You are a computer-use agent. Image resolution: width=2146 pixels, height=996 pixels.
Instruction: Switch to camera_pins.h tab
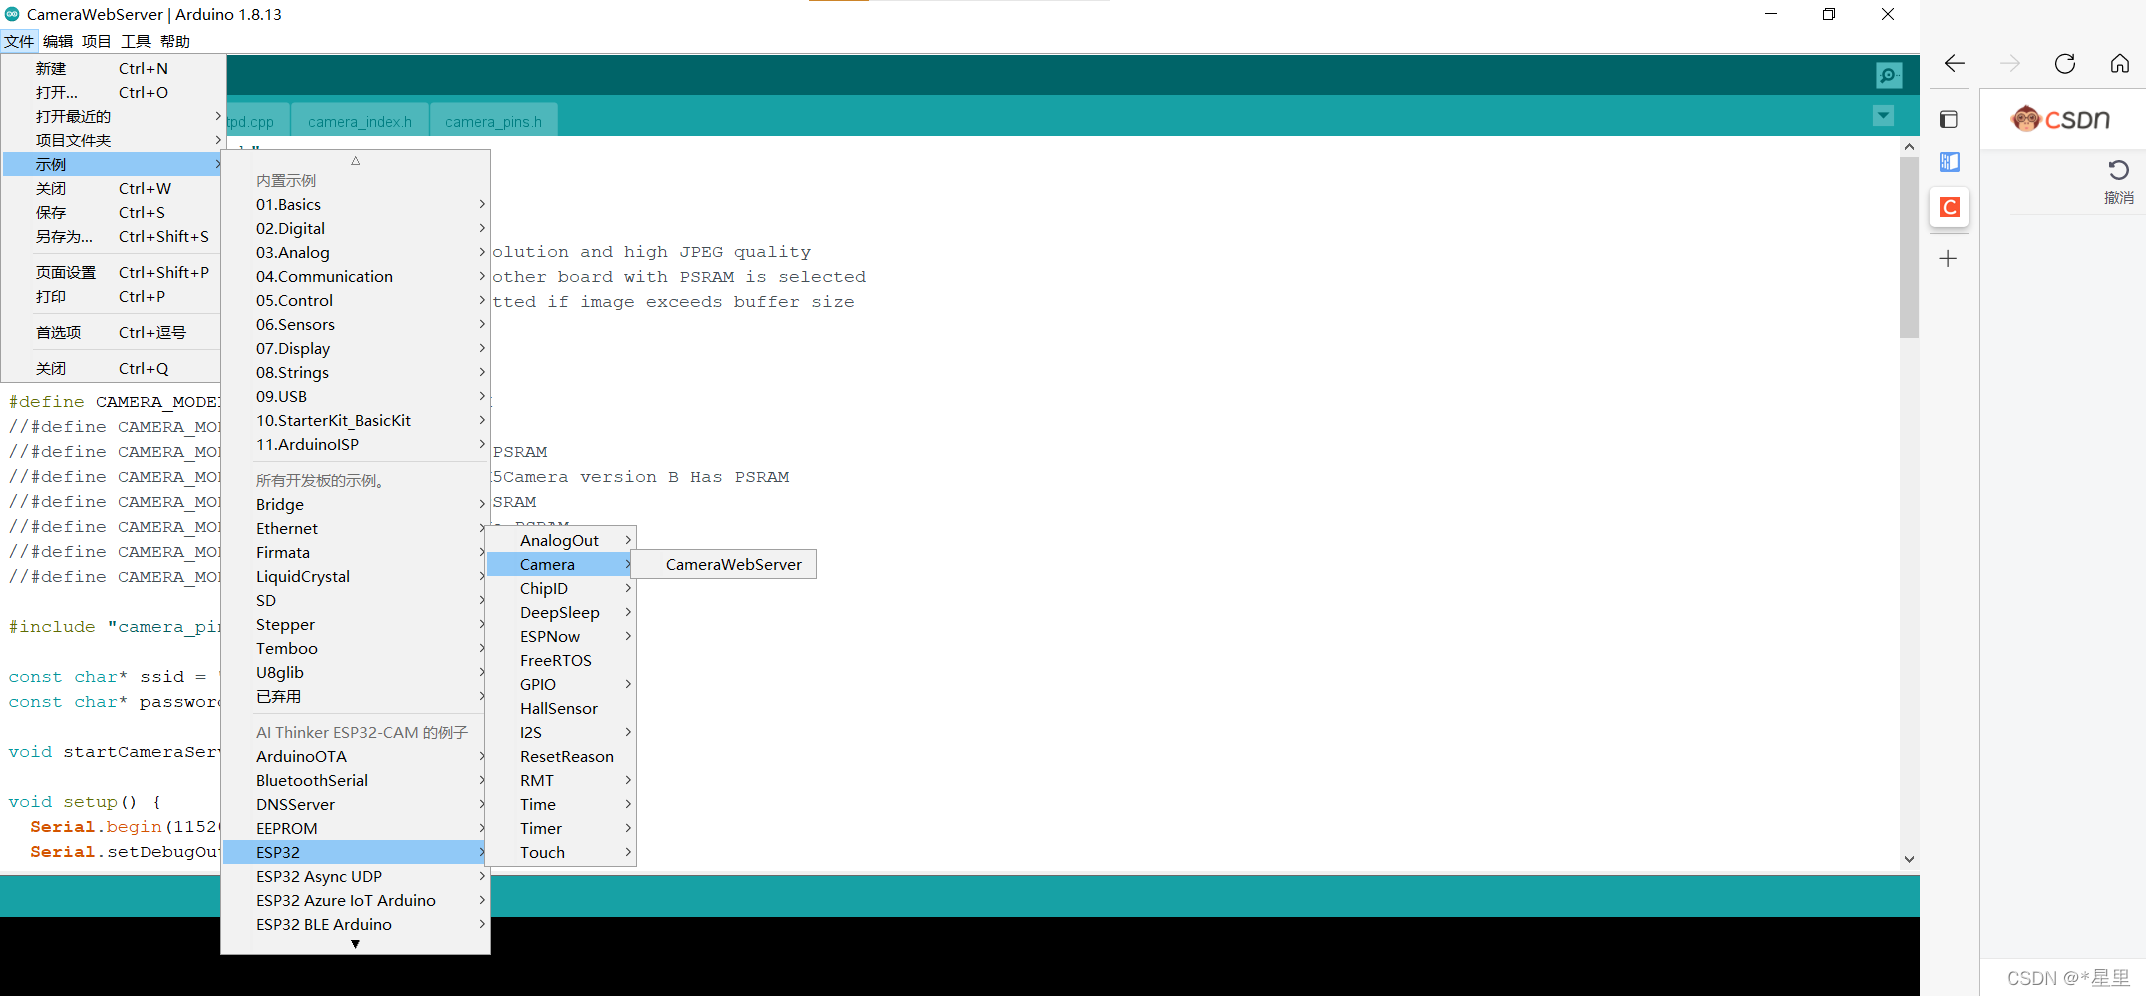(494, 120)
